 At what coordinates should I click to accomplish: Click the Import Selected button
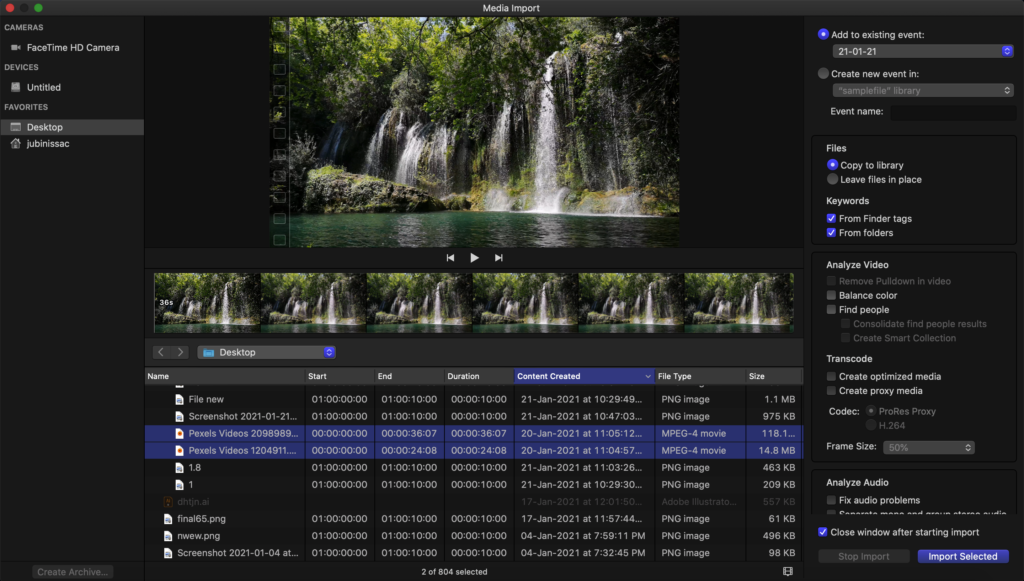(x=961, y=556)
